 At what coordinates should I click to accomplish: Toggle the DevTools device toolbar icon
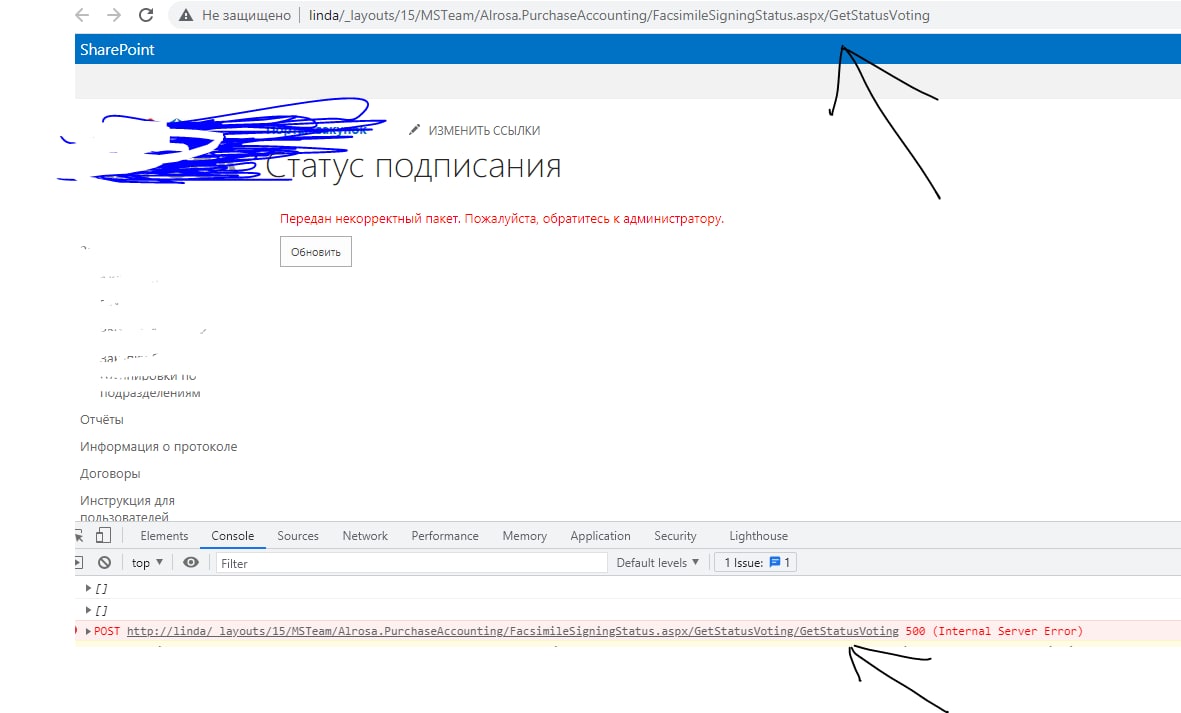103,535
